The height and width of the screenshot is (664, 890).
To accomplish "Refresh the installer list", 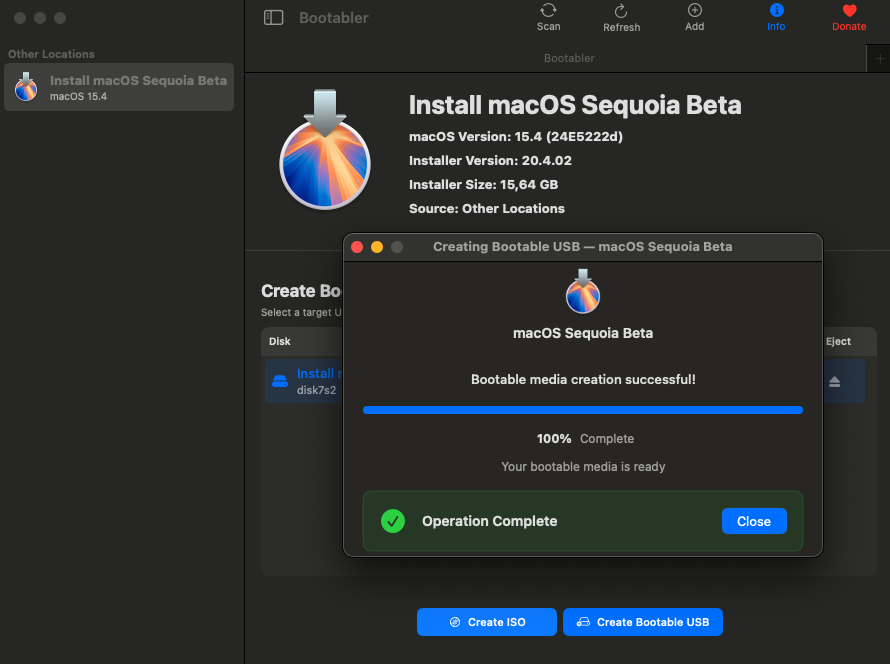I will [x=621, y=18].
